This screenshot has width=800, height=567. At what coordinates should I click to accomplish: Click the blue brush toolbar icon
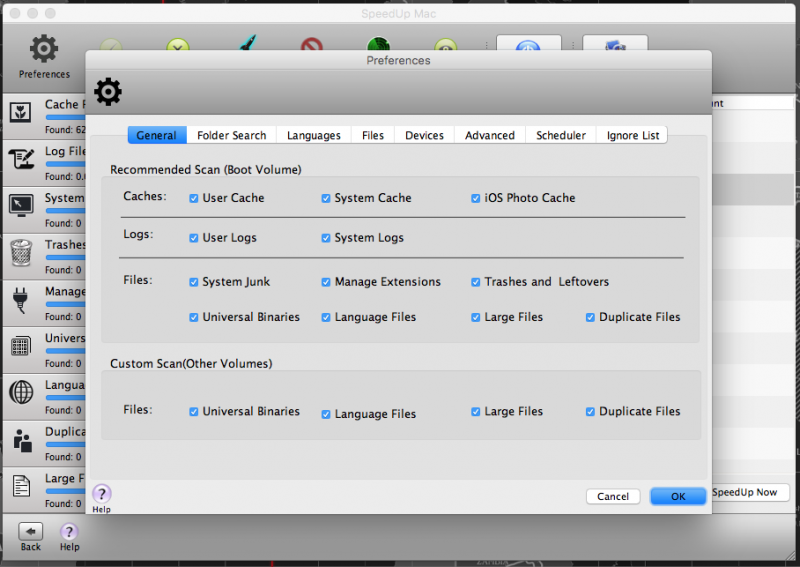coord(248,43)
